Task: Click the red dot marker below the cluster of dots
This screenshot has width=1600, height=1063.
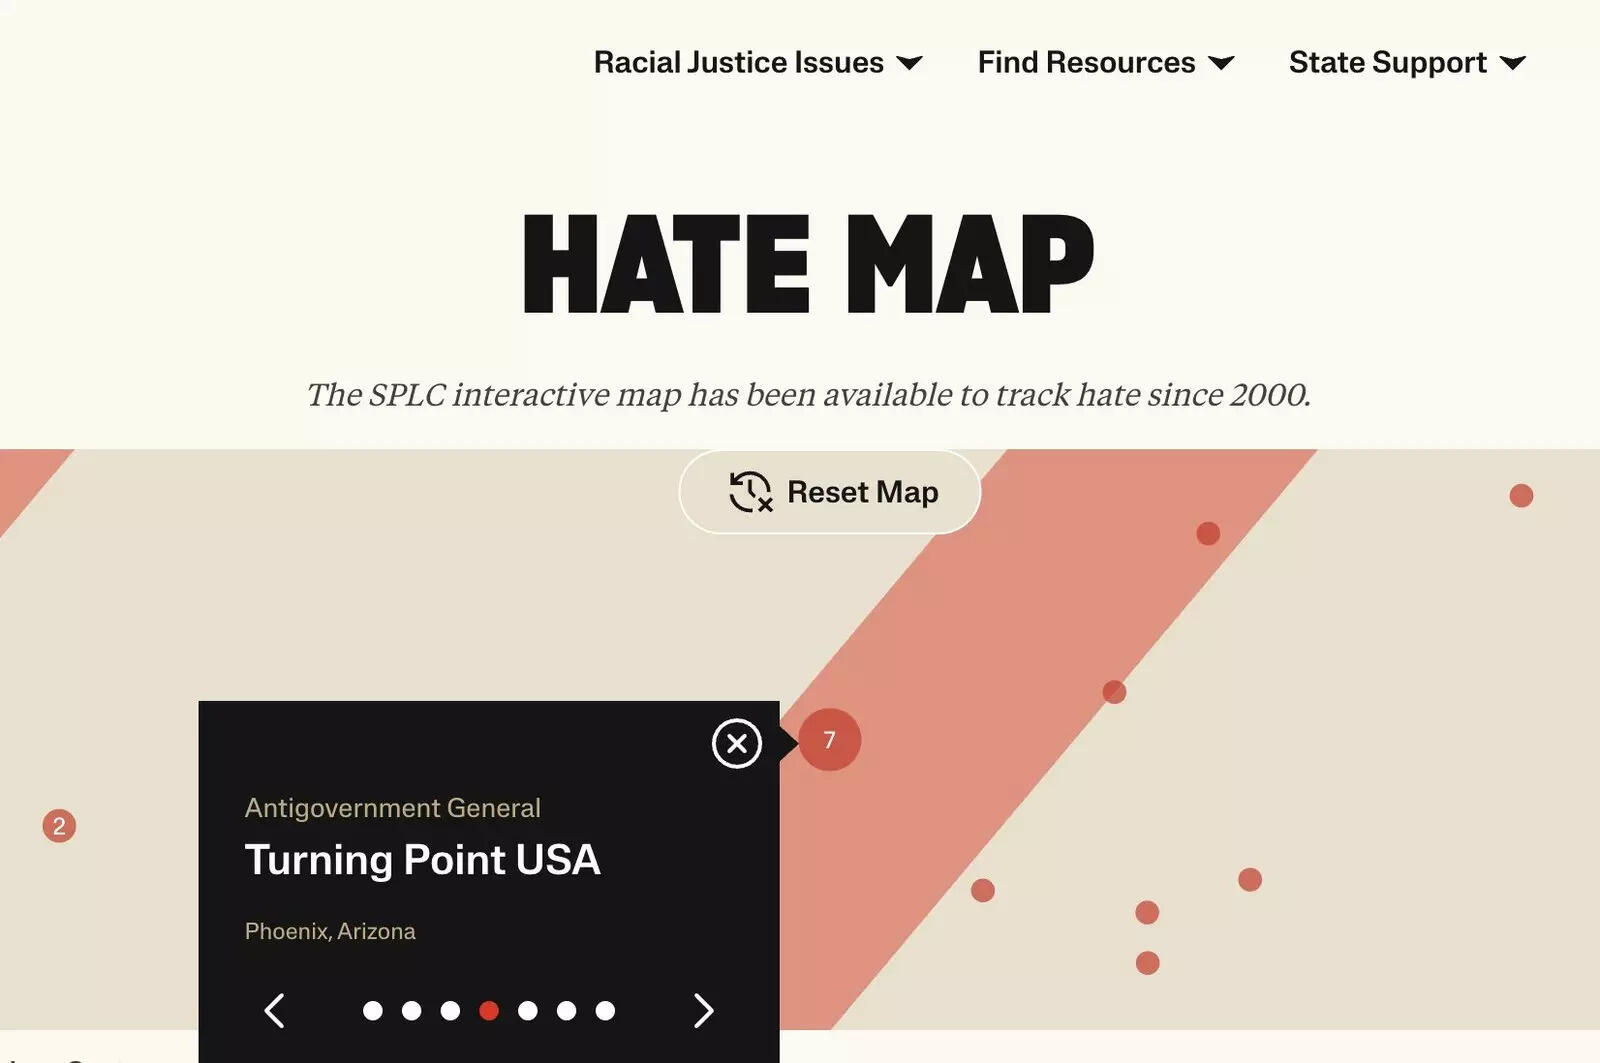Action: click(1145, 962)
